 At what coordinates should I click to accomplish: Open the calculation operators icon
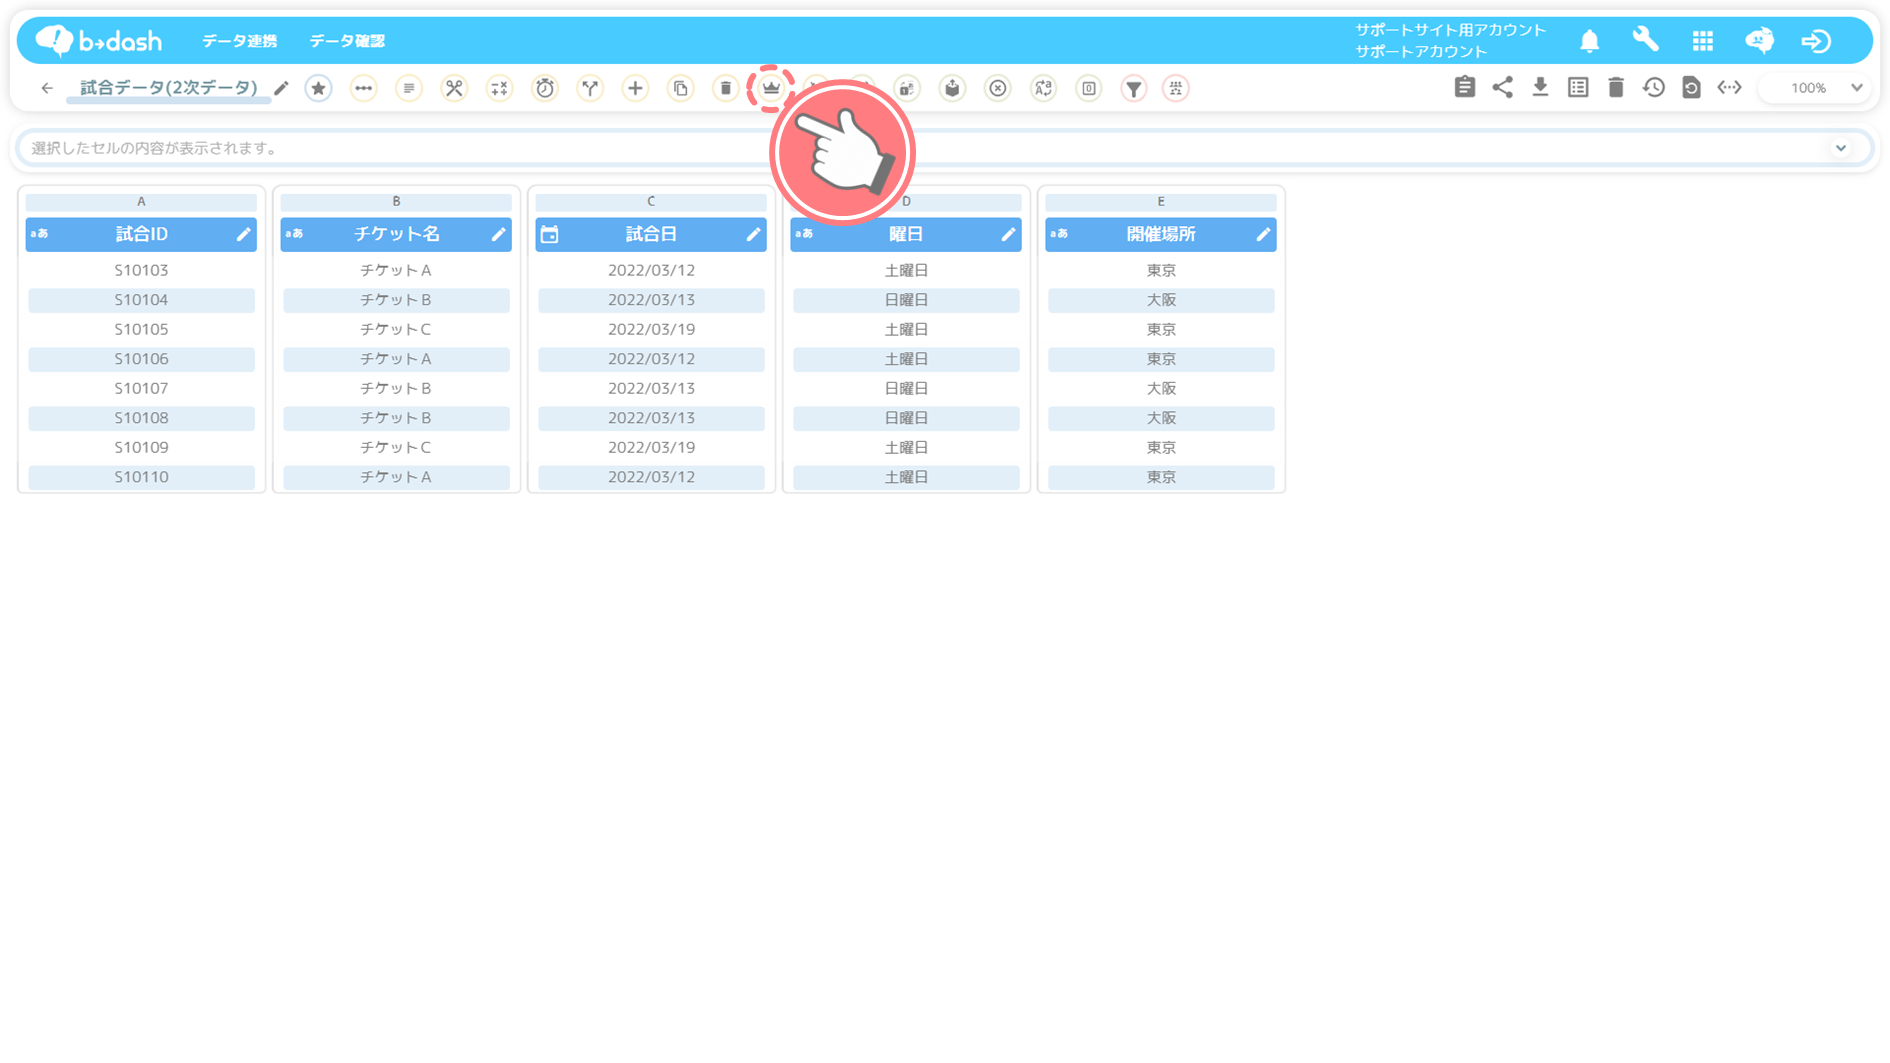coord(499,88)
